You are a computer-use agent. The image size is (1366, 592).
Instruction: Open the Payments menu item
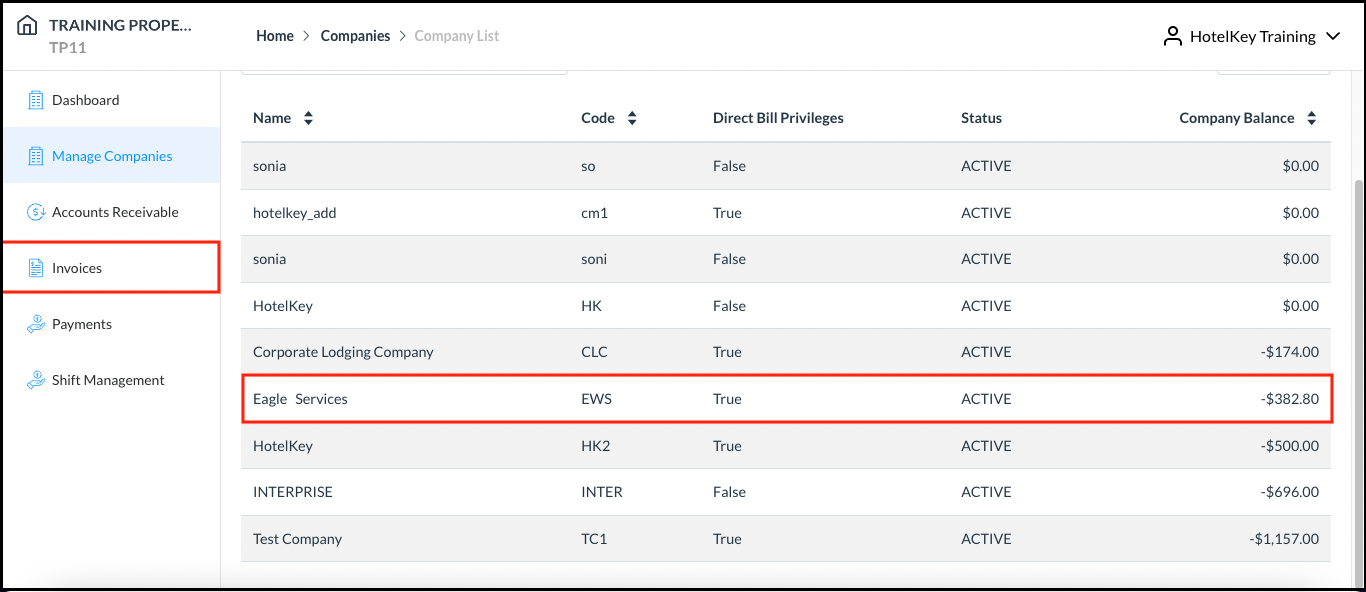(x=82, y=324)
